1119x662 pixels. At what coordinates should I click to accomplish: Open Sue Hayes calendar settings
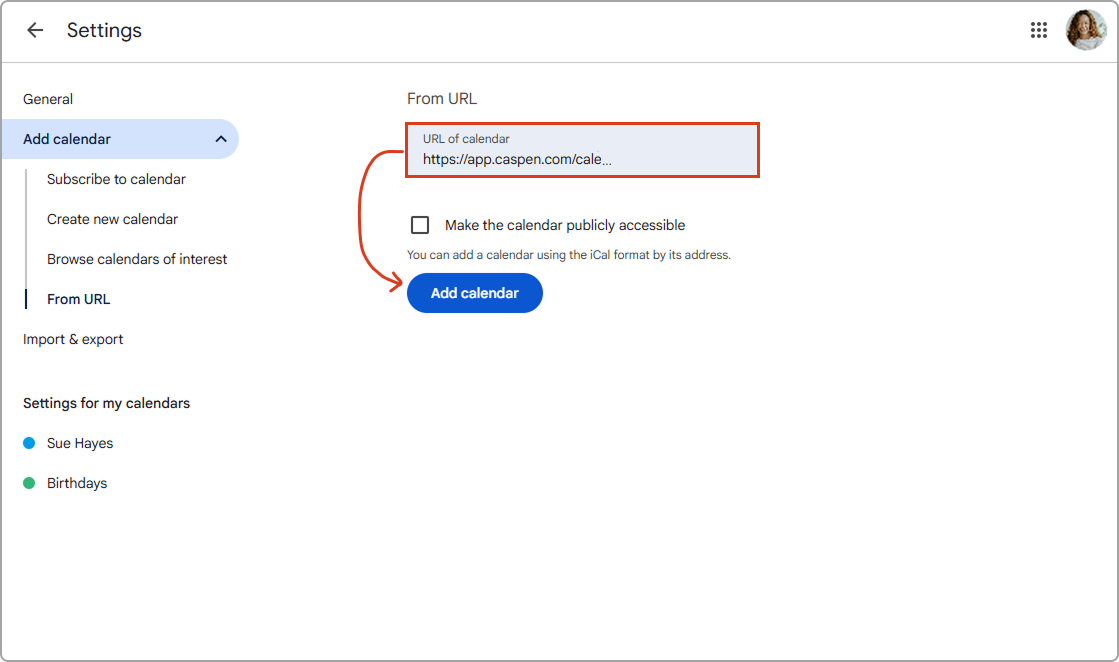click(x=80, y=443)
